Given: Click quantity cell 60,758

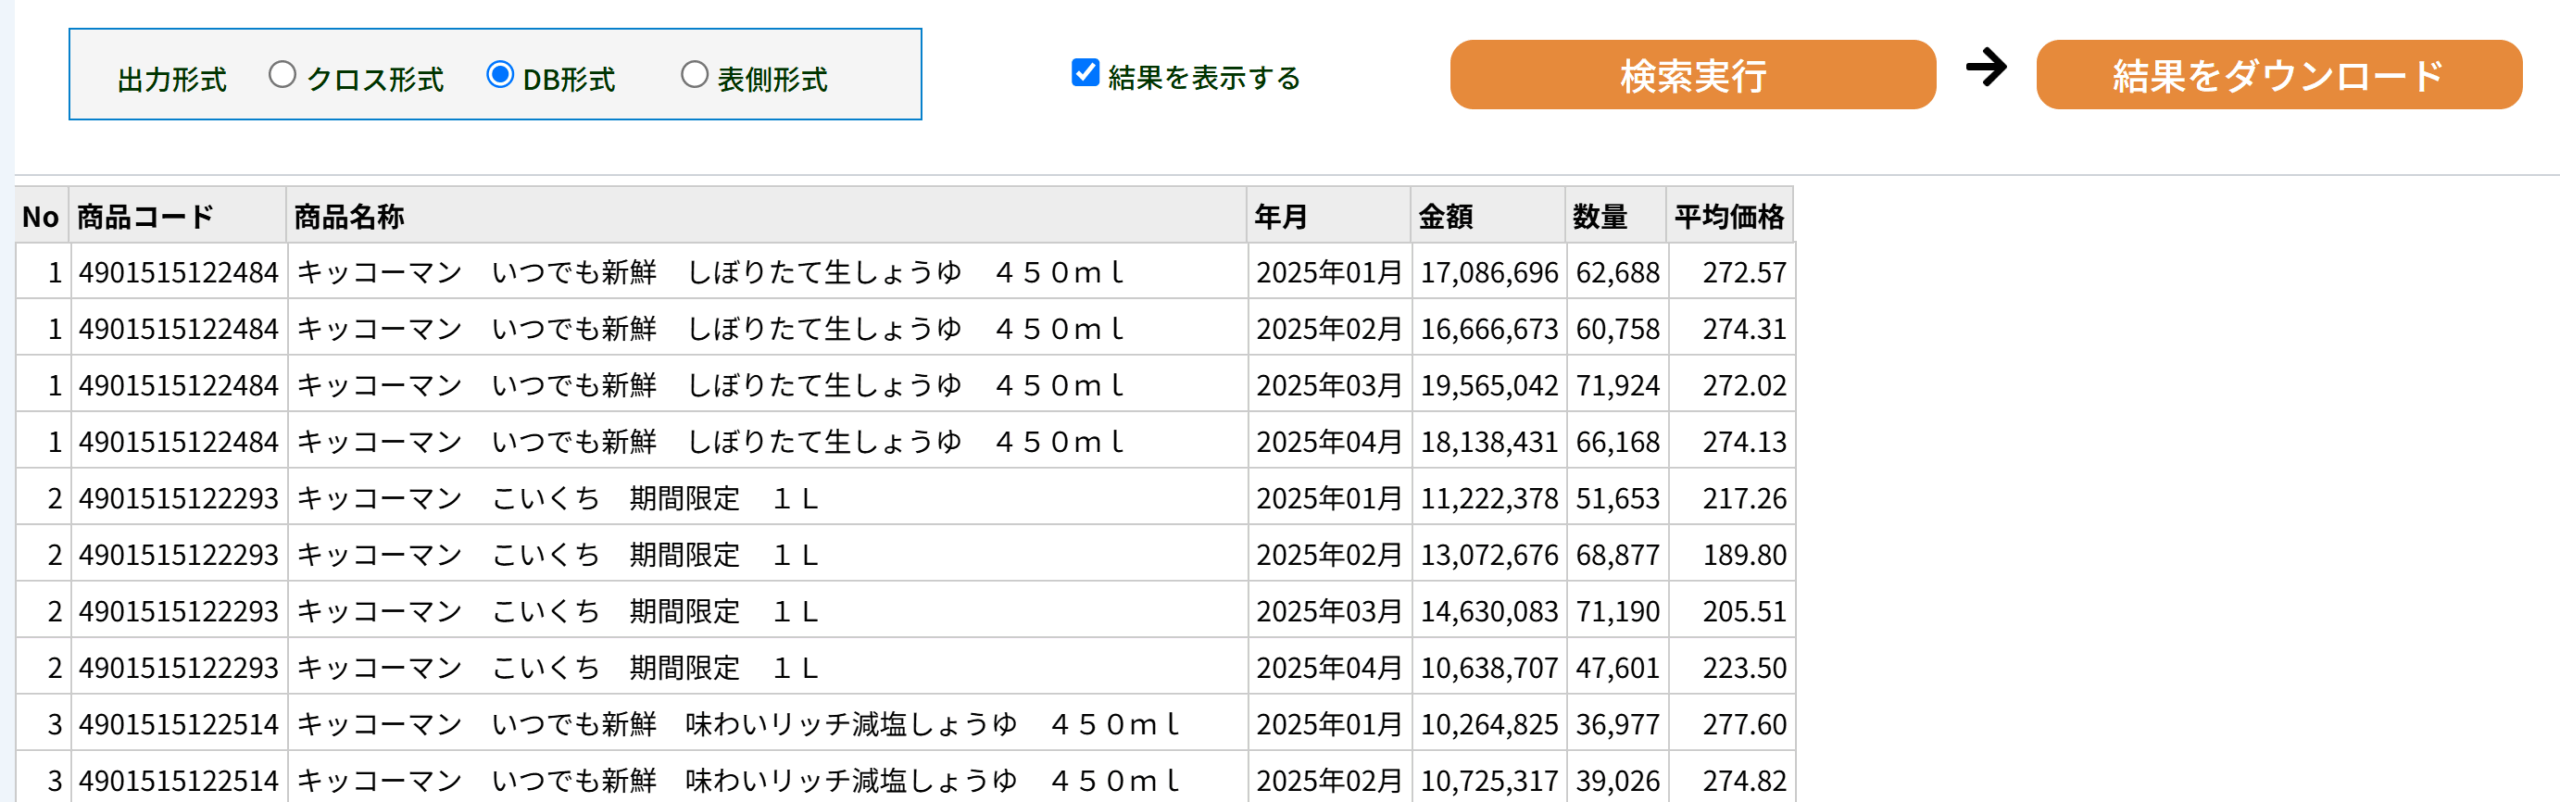Looking at the screenshot, I should click(x=1617, y=329).
